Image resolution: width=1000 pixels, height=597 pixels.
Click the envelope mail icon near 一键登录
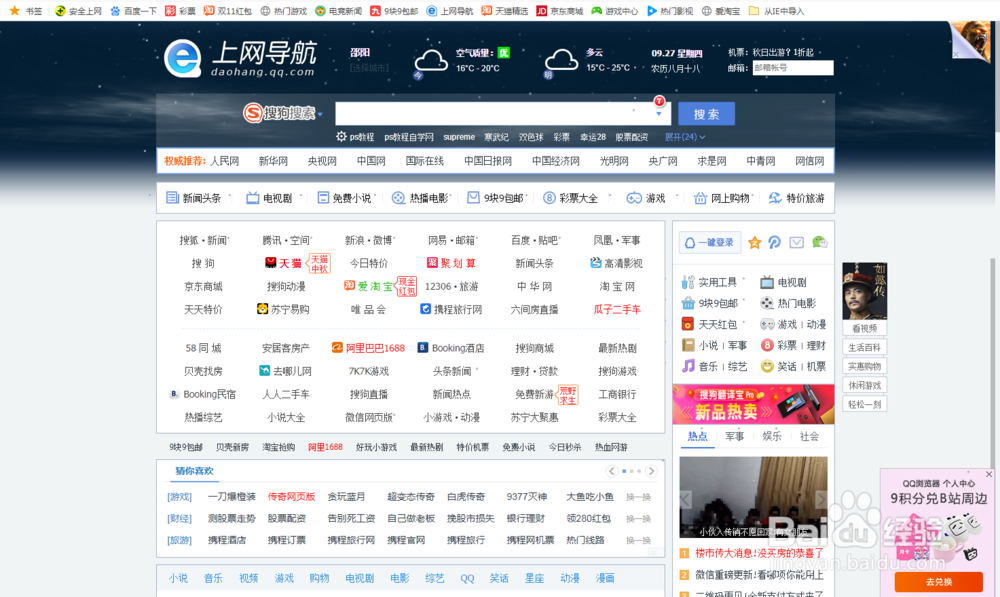(x=797, y=242)
